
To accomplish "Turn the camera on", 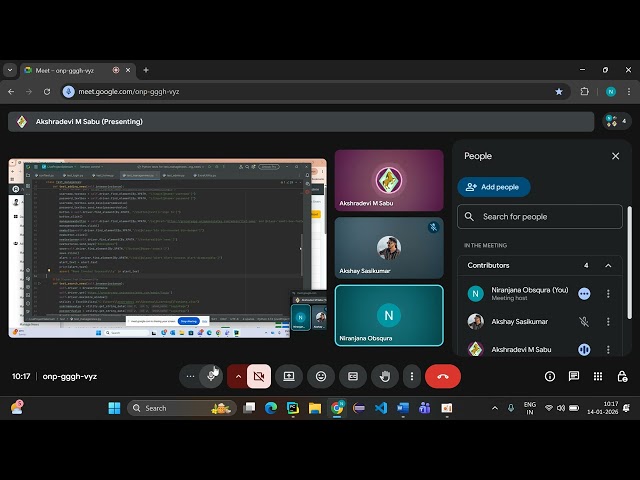I will tap(259, 376).
